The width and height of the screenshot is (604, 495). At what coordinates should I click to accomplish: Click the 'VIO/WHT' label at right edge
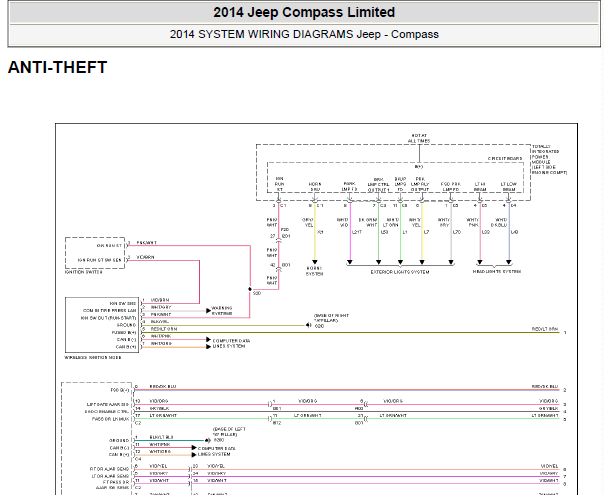[x=549, y=481]
